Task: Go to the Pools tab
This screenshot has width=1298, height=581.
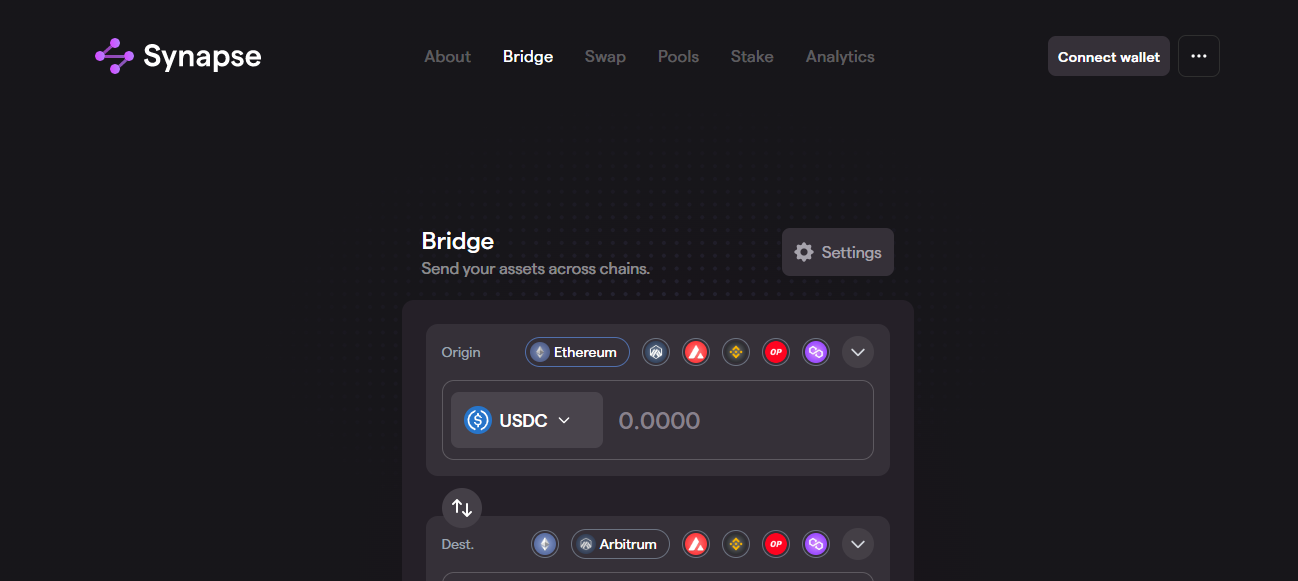Action: [678, 57]
